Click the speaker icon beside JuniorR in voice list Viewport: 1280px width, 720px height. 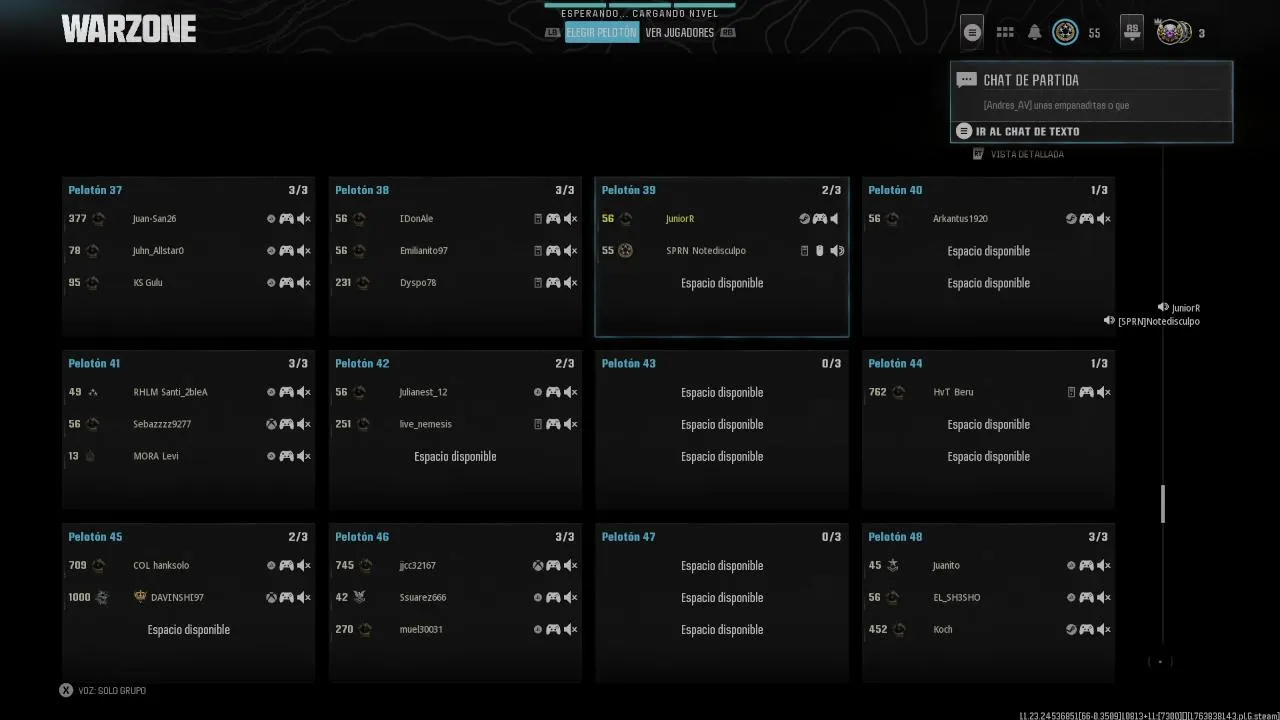[1163, 307]
